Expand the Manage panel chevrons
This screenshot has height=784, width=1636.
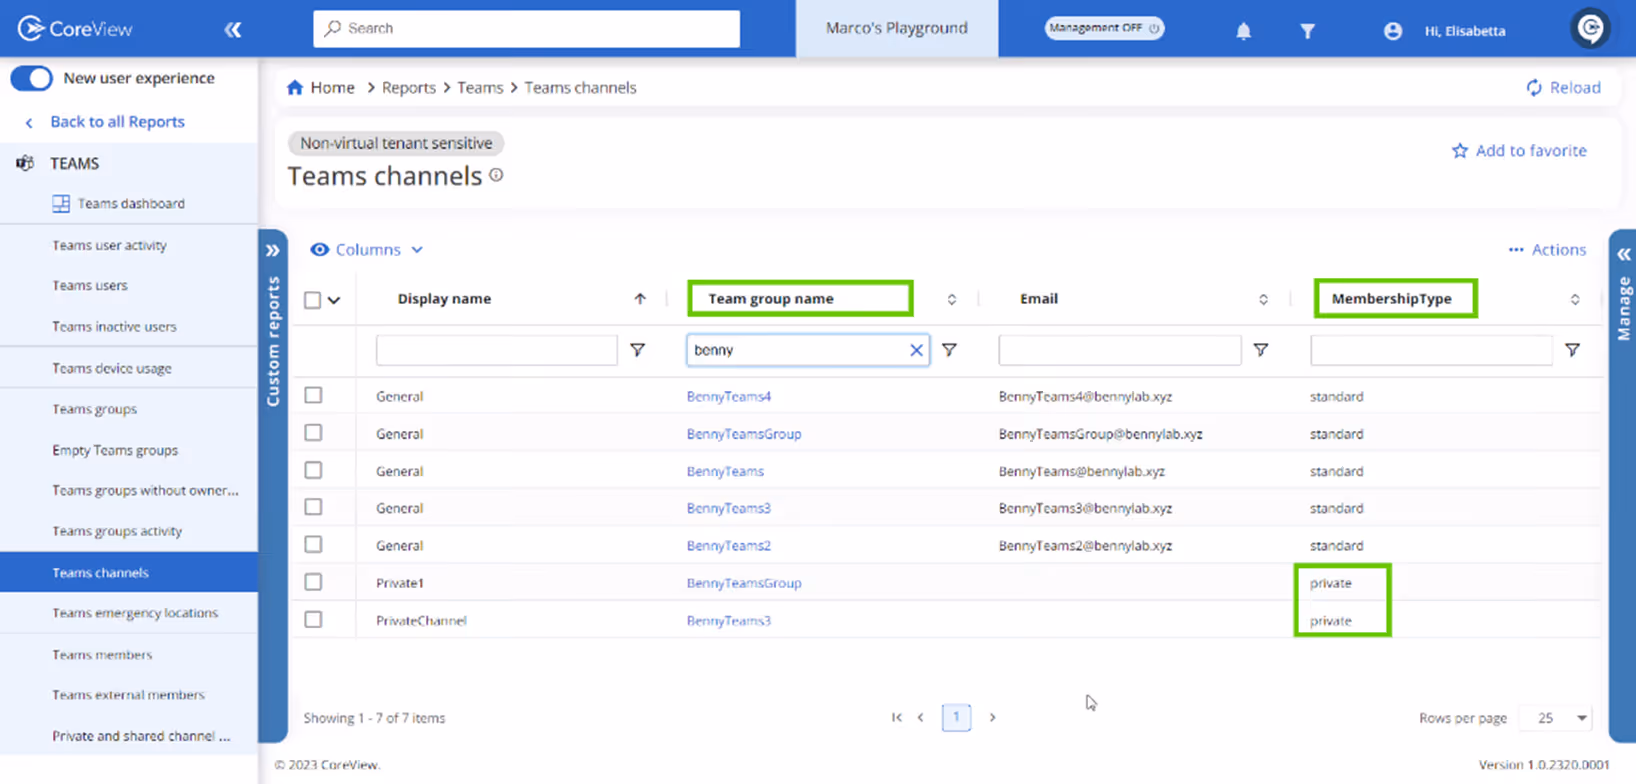coord(1623,254)
